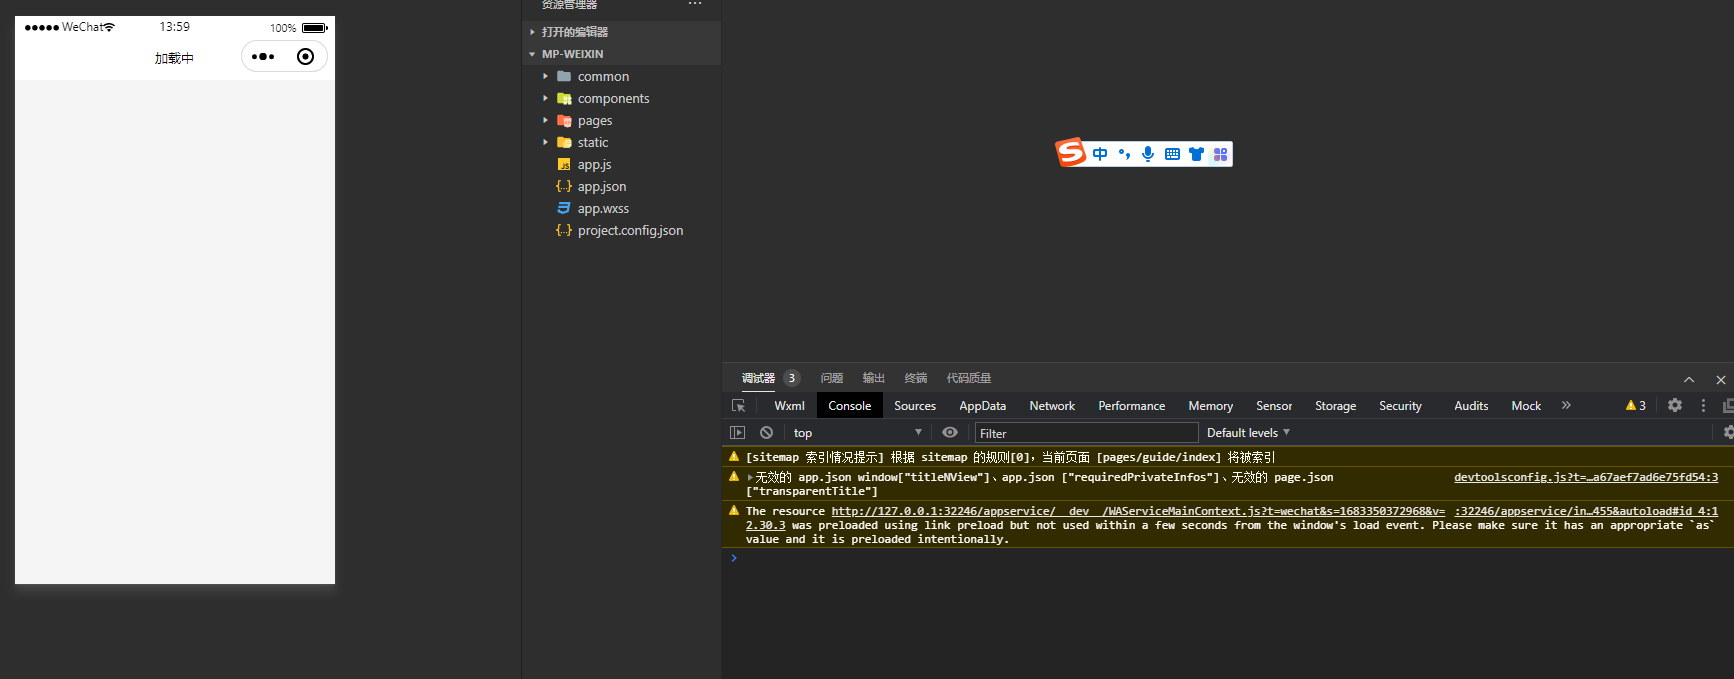Clear the console with the ban icon
1734x679 pixels.
pyautogui.click(x=766, y=433)
